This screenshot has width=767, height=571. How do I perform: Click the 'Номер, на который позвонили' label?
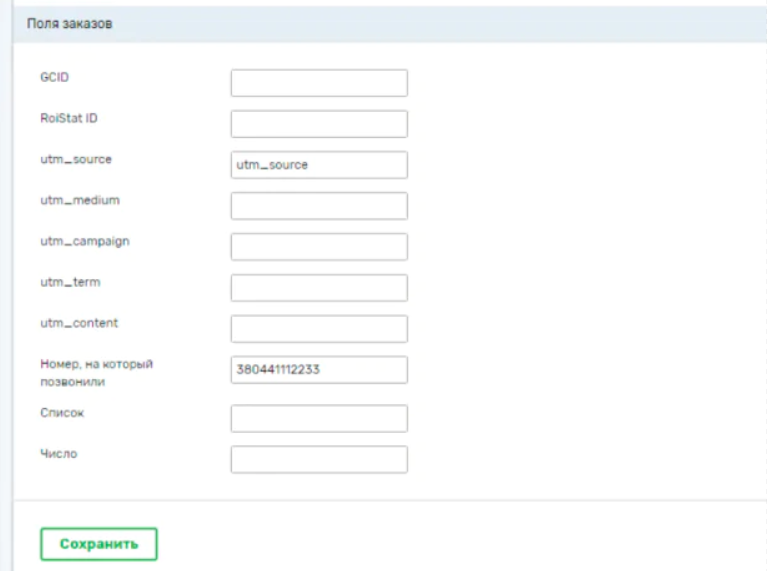[96, 372]
